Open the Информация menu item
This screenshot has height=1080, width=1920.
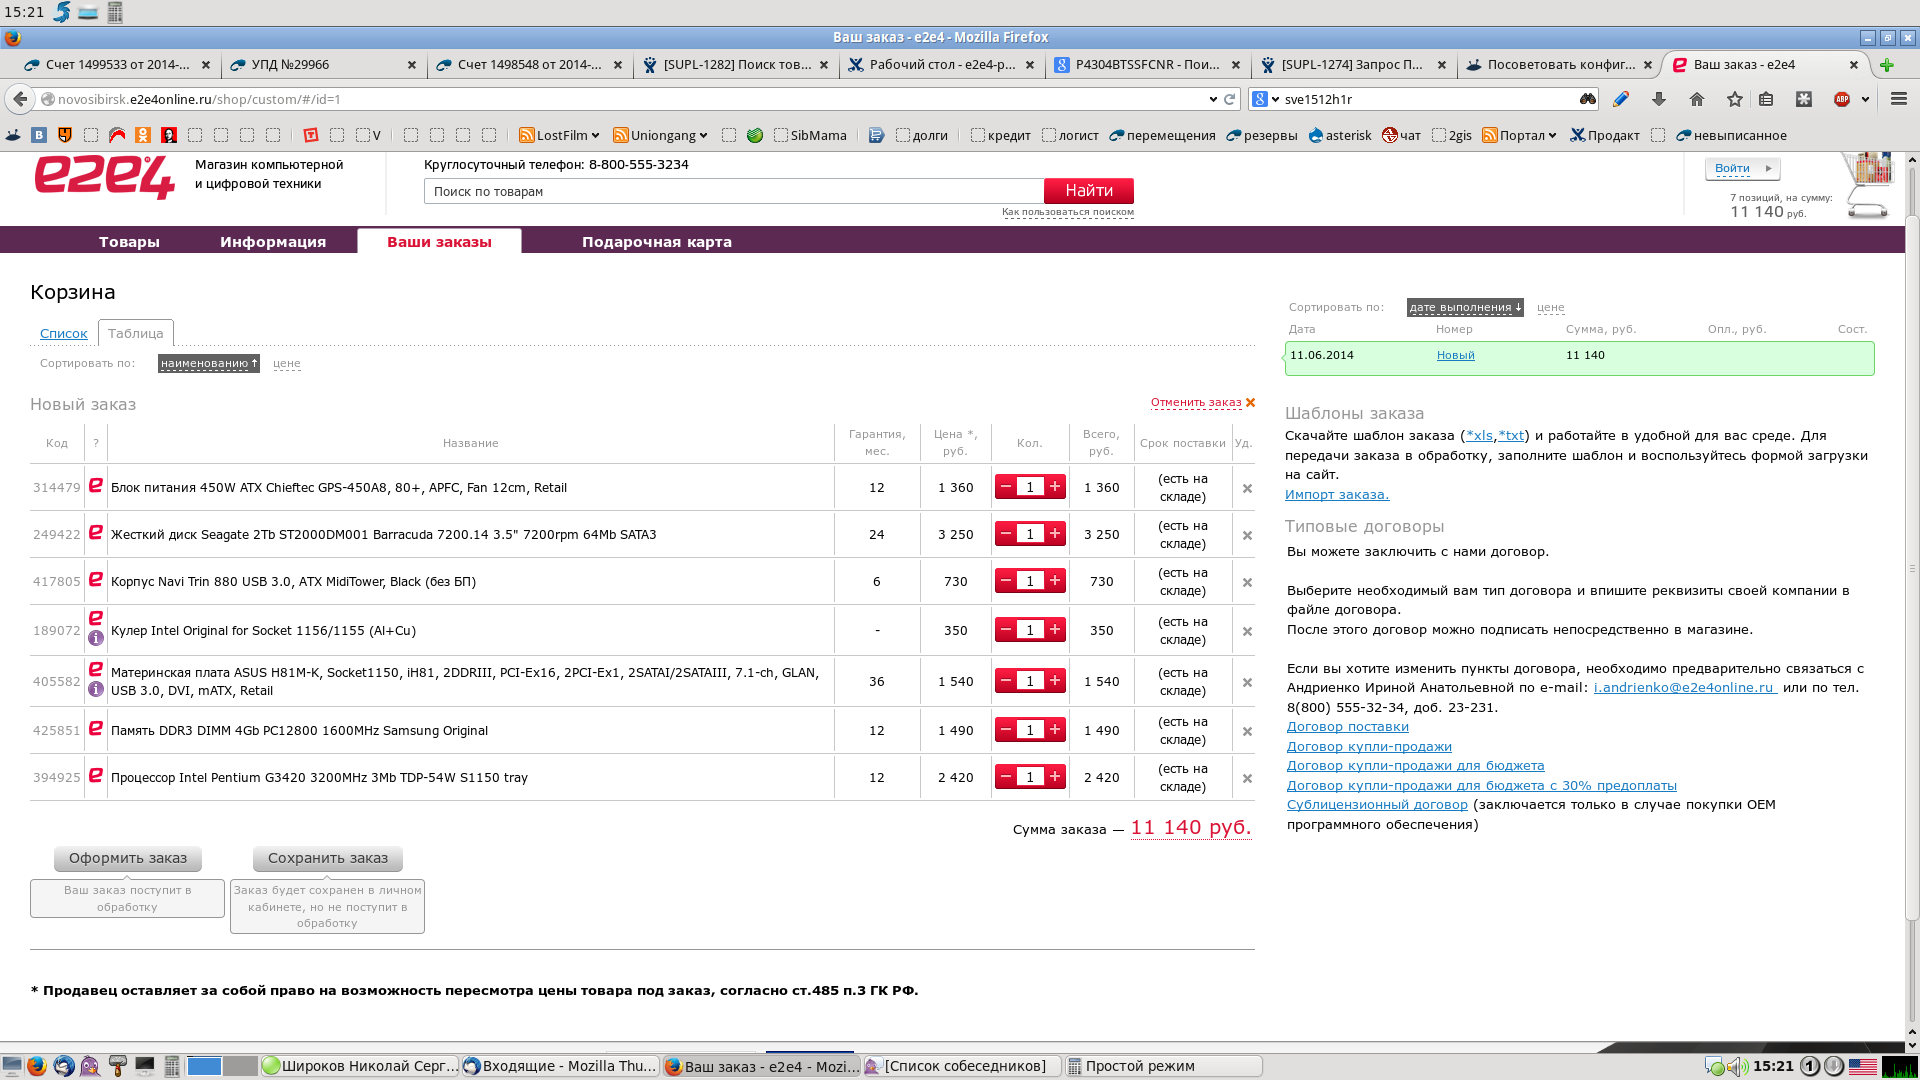[273, 242]
